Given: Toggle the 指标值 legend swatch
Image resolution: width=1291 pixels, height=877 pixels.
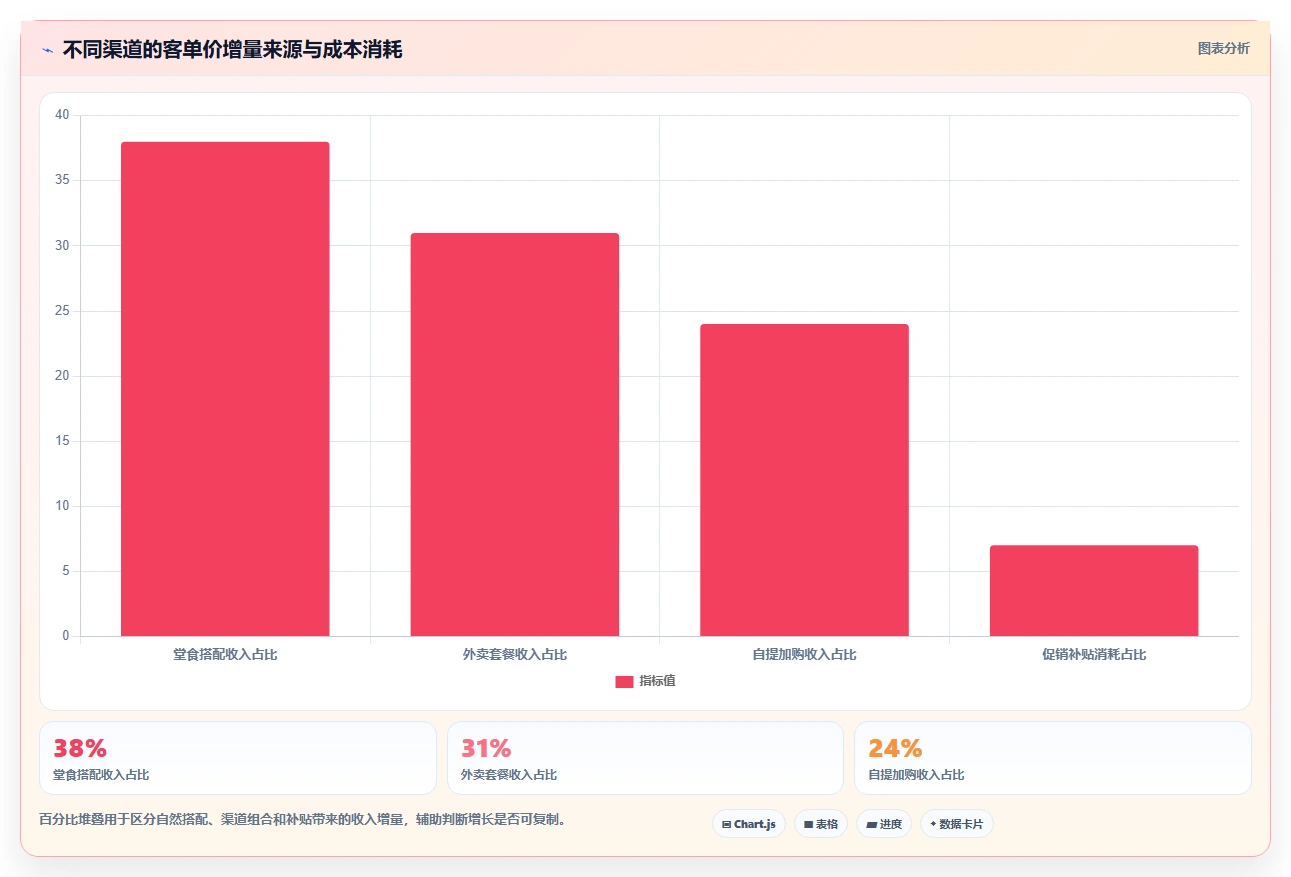Looking at the screenshot, I should click(624, 681).
